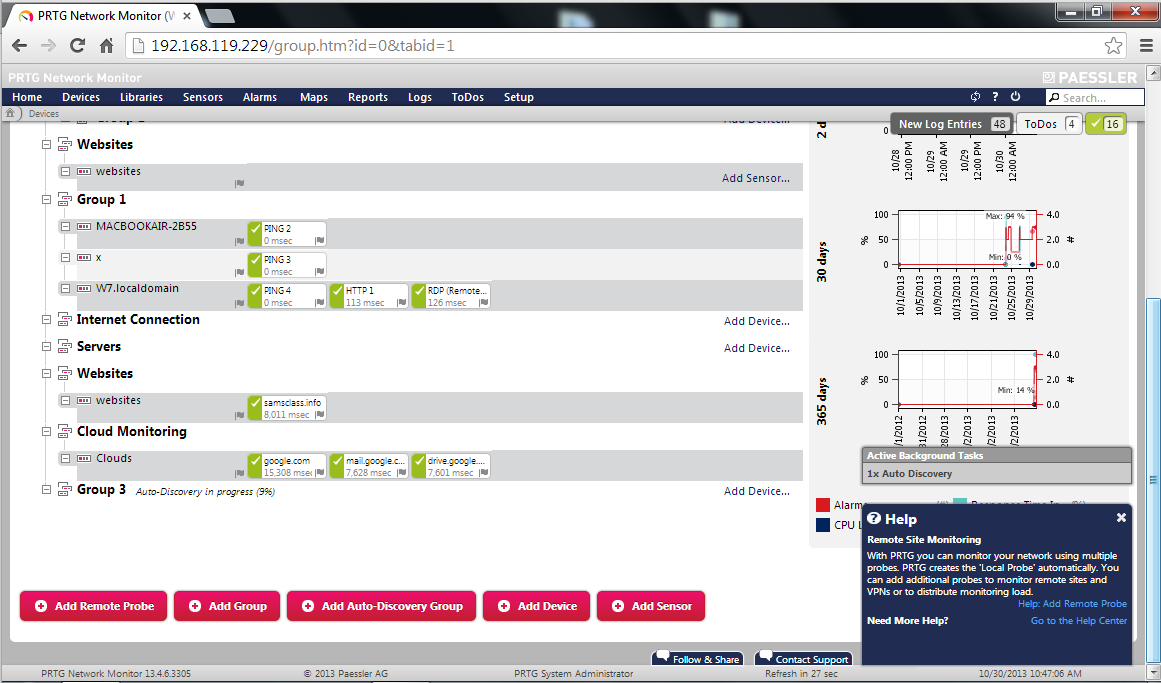The width and height of the screenshot is (1161, 683).
Task: Click the flag icon below the x device
Action: tap(239, 272)
